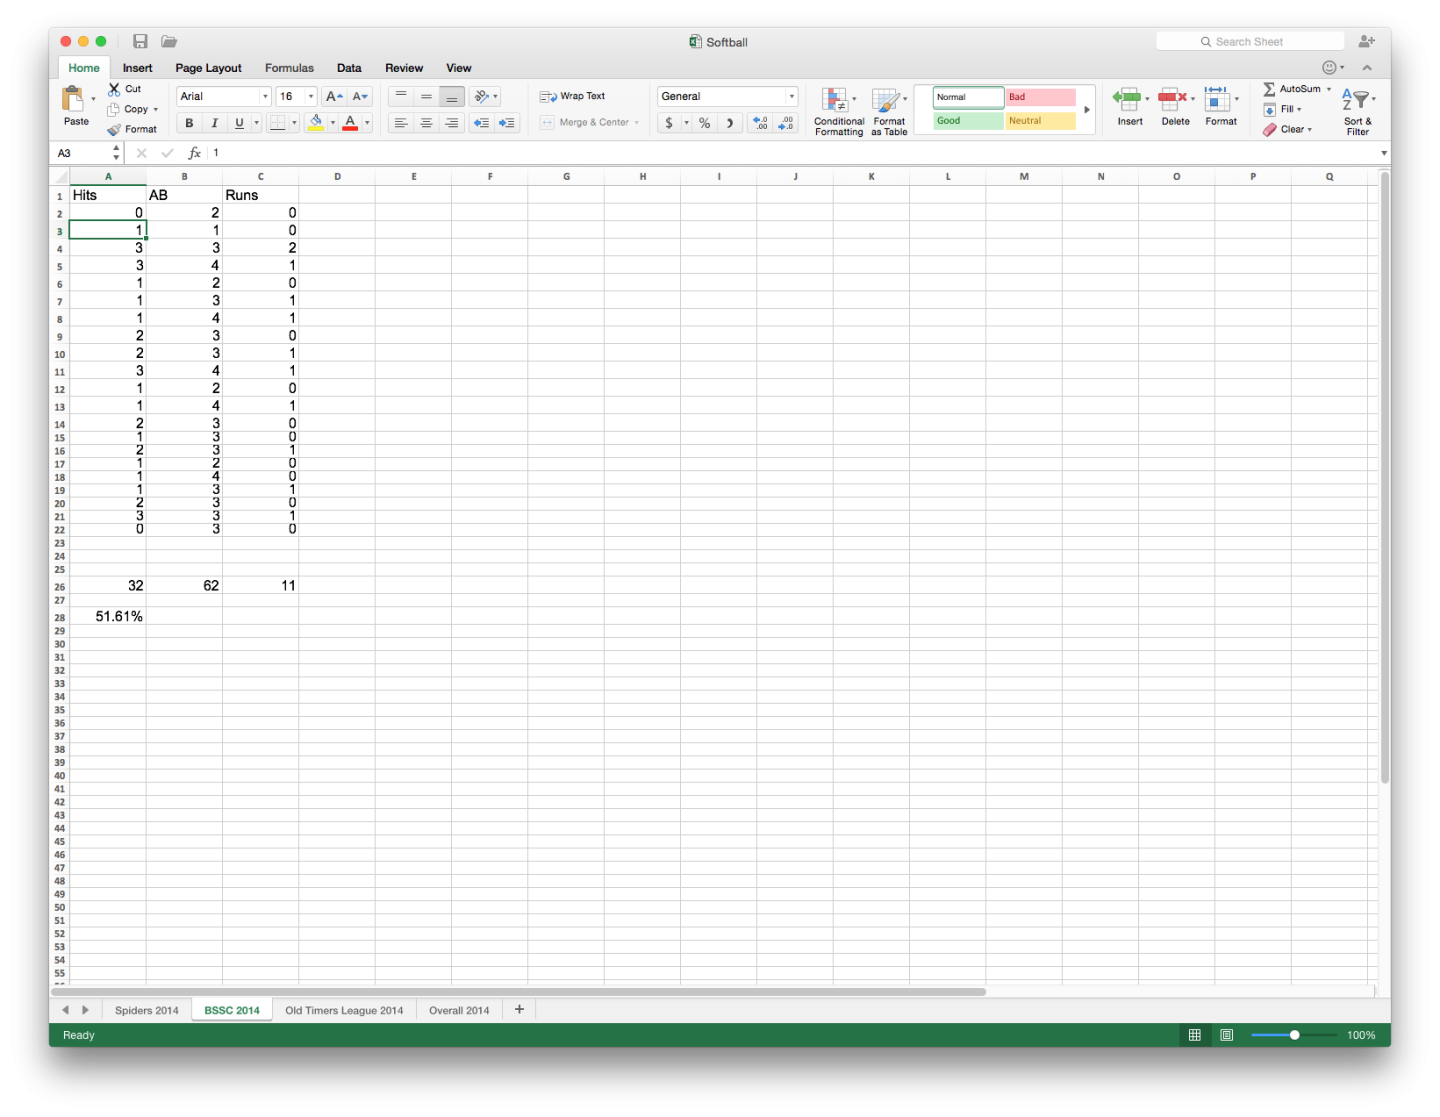
Task: Enable center text alignment
Action: tap(426, 122)
